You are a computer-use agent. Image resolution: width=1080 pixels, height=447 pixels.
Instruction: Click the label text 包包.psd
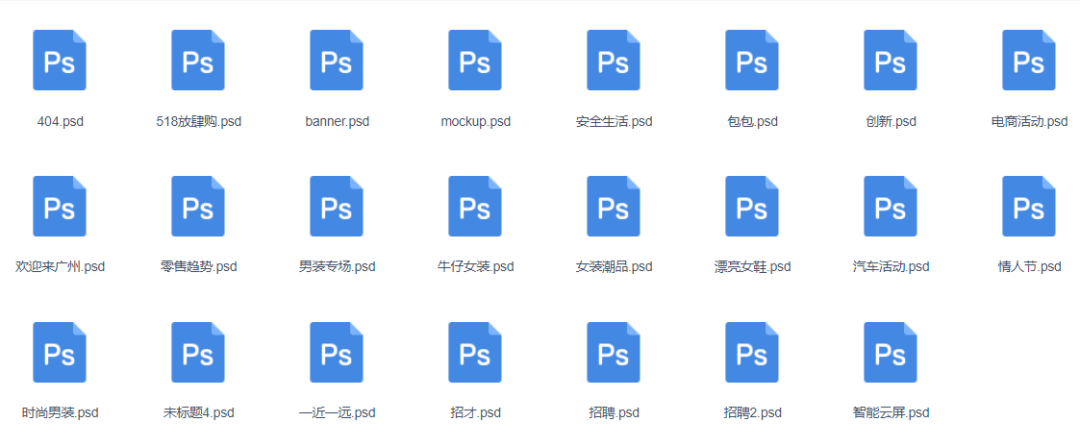click(x=752, y=122)
